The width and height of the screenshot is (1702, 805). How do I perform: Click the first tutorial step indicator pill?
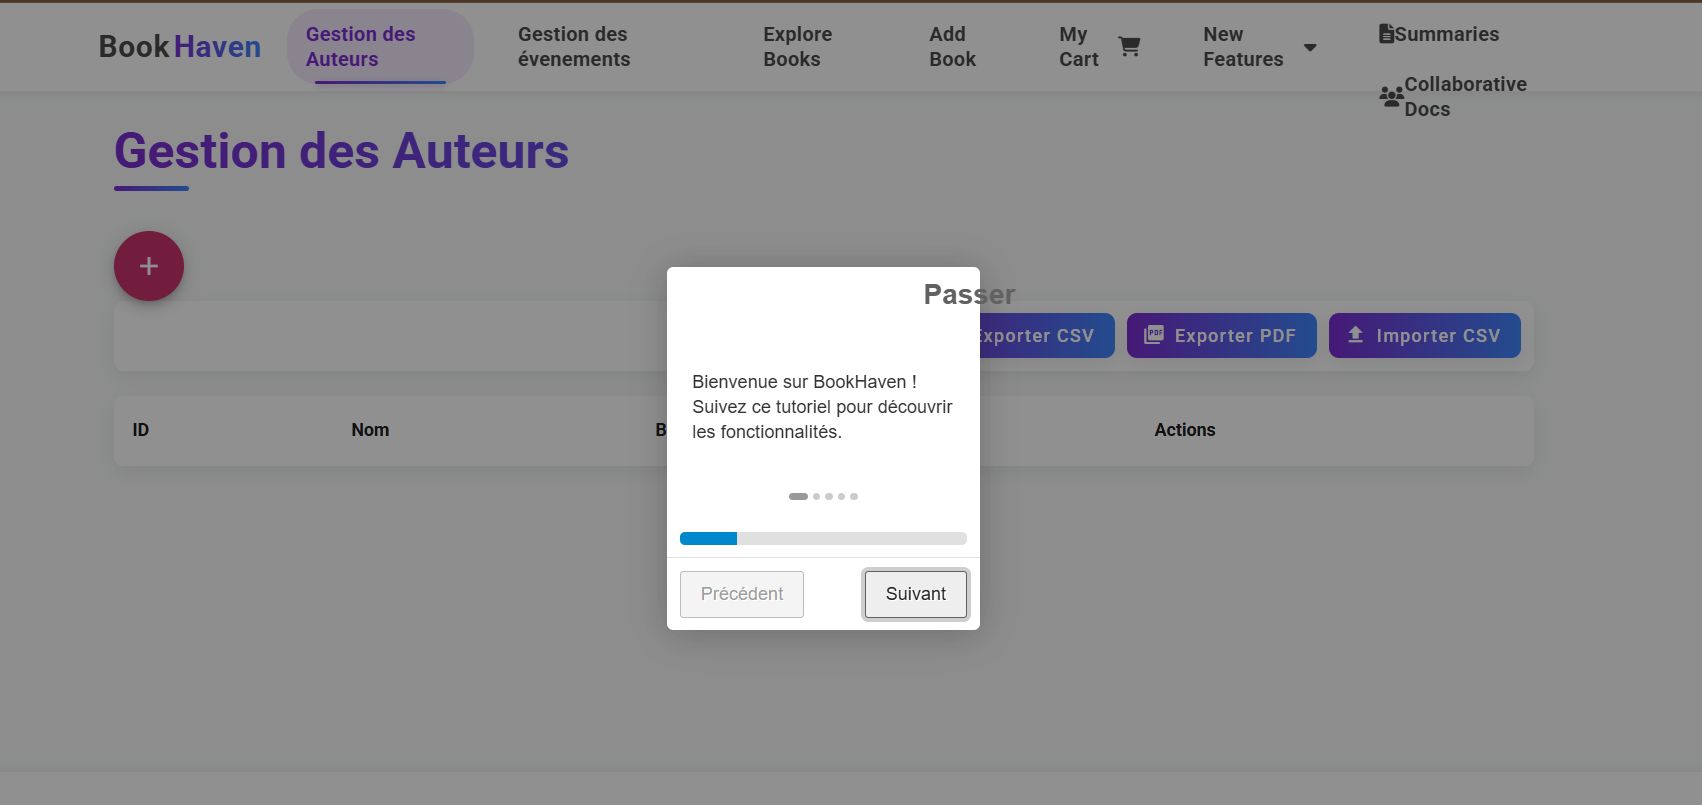798,496
